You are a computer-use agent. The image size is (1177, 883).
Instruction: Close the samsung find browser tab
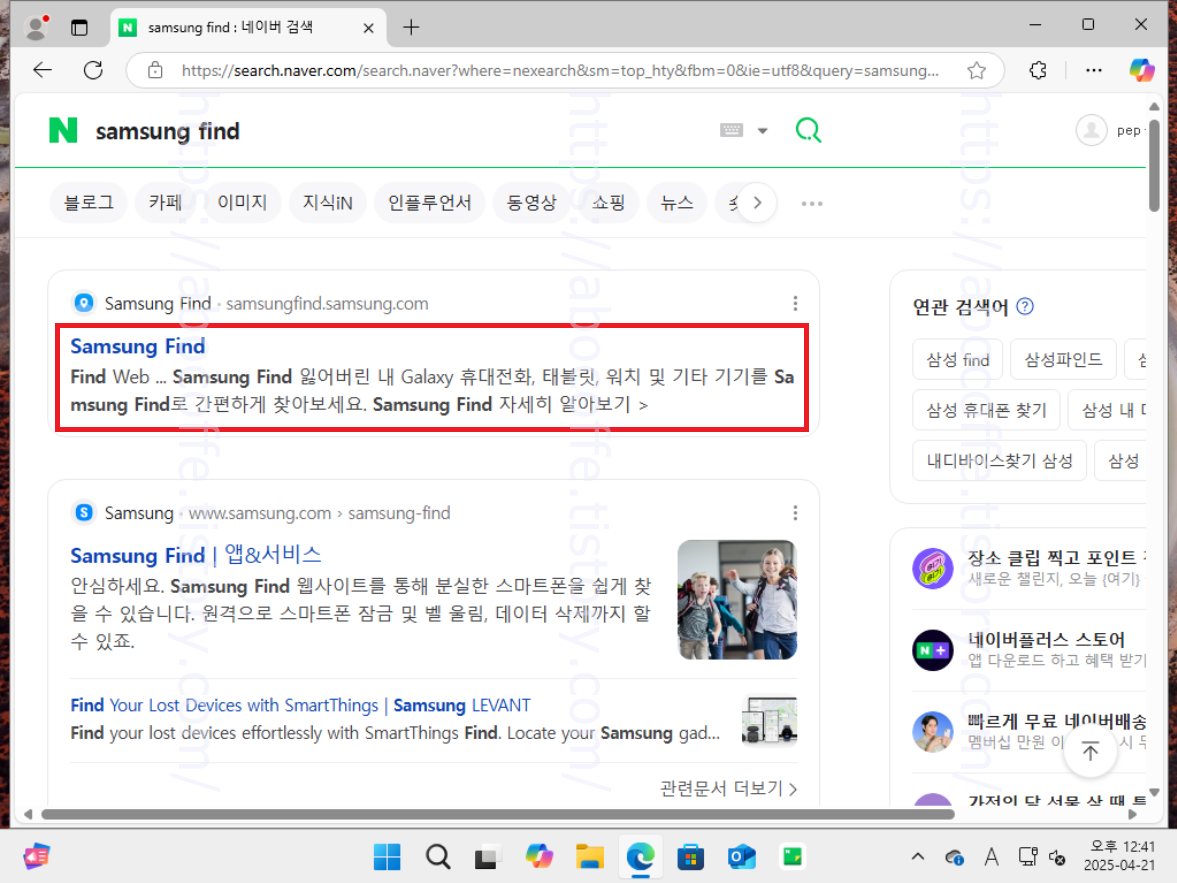click(368, 28)
